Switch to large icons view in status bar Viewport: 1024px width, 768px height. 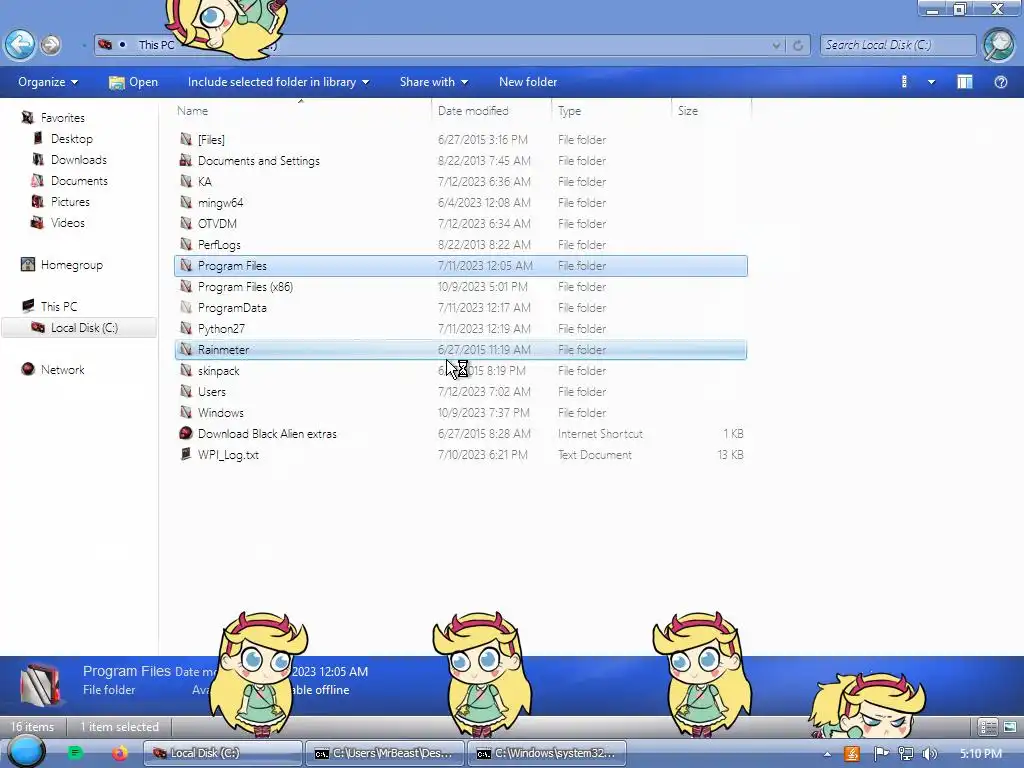(x=1010, y=726)
